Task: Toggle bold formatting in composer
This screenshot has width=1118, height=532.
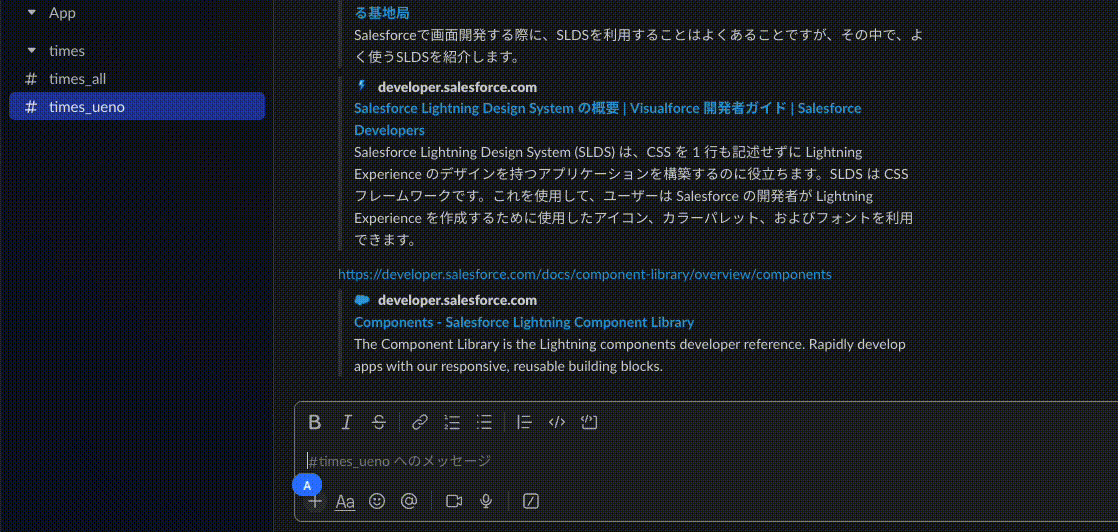Action: [314, 422]
